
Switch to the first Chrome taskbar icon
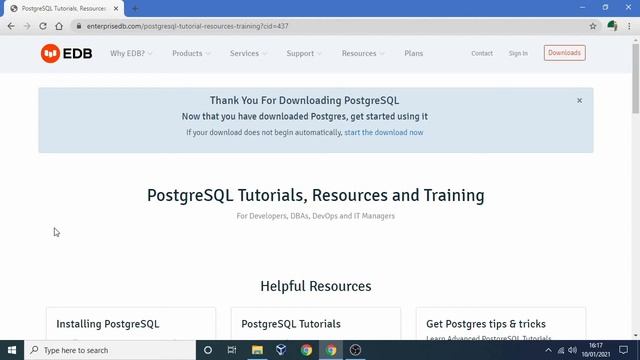click(306, 350)
